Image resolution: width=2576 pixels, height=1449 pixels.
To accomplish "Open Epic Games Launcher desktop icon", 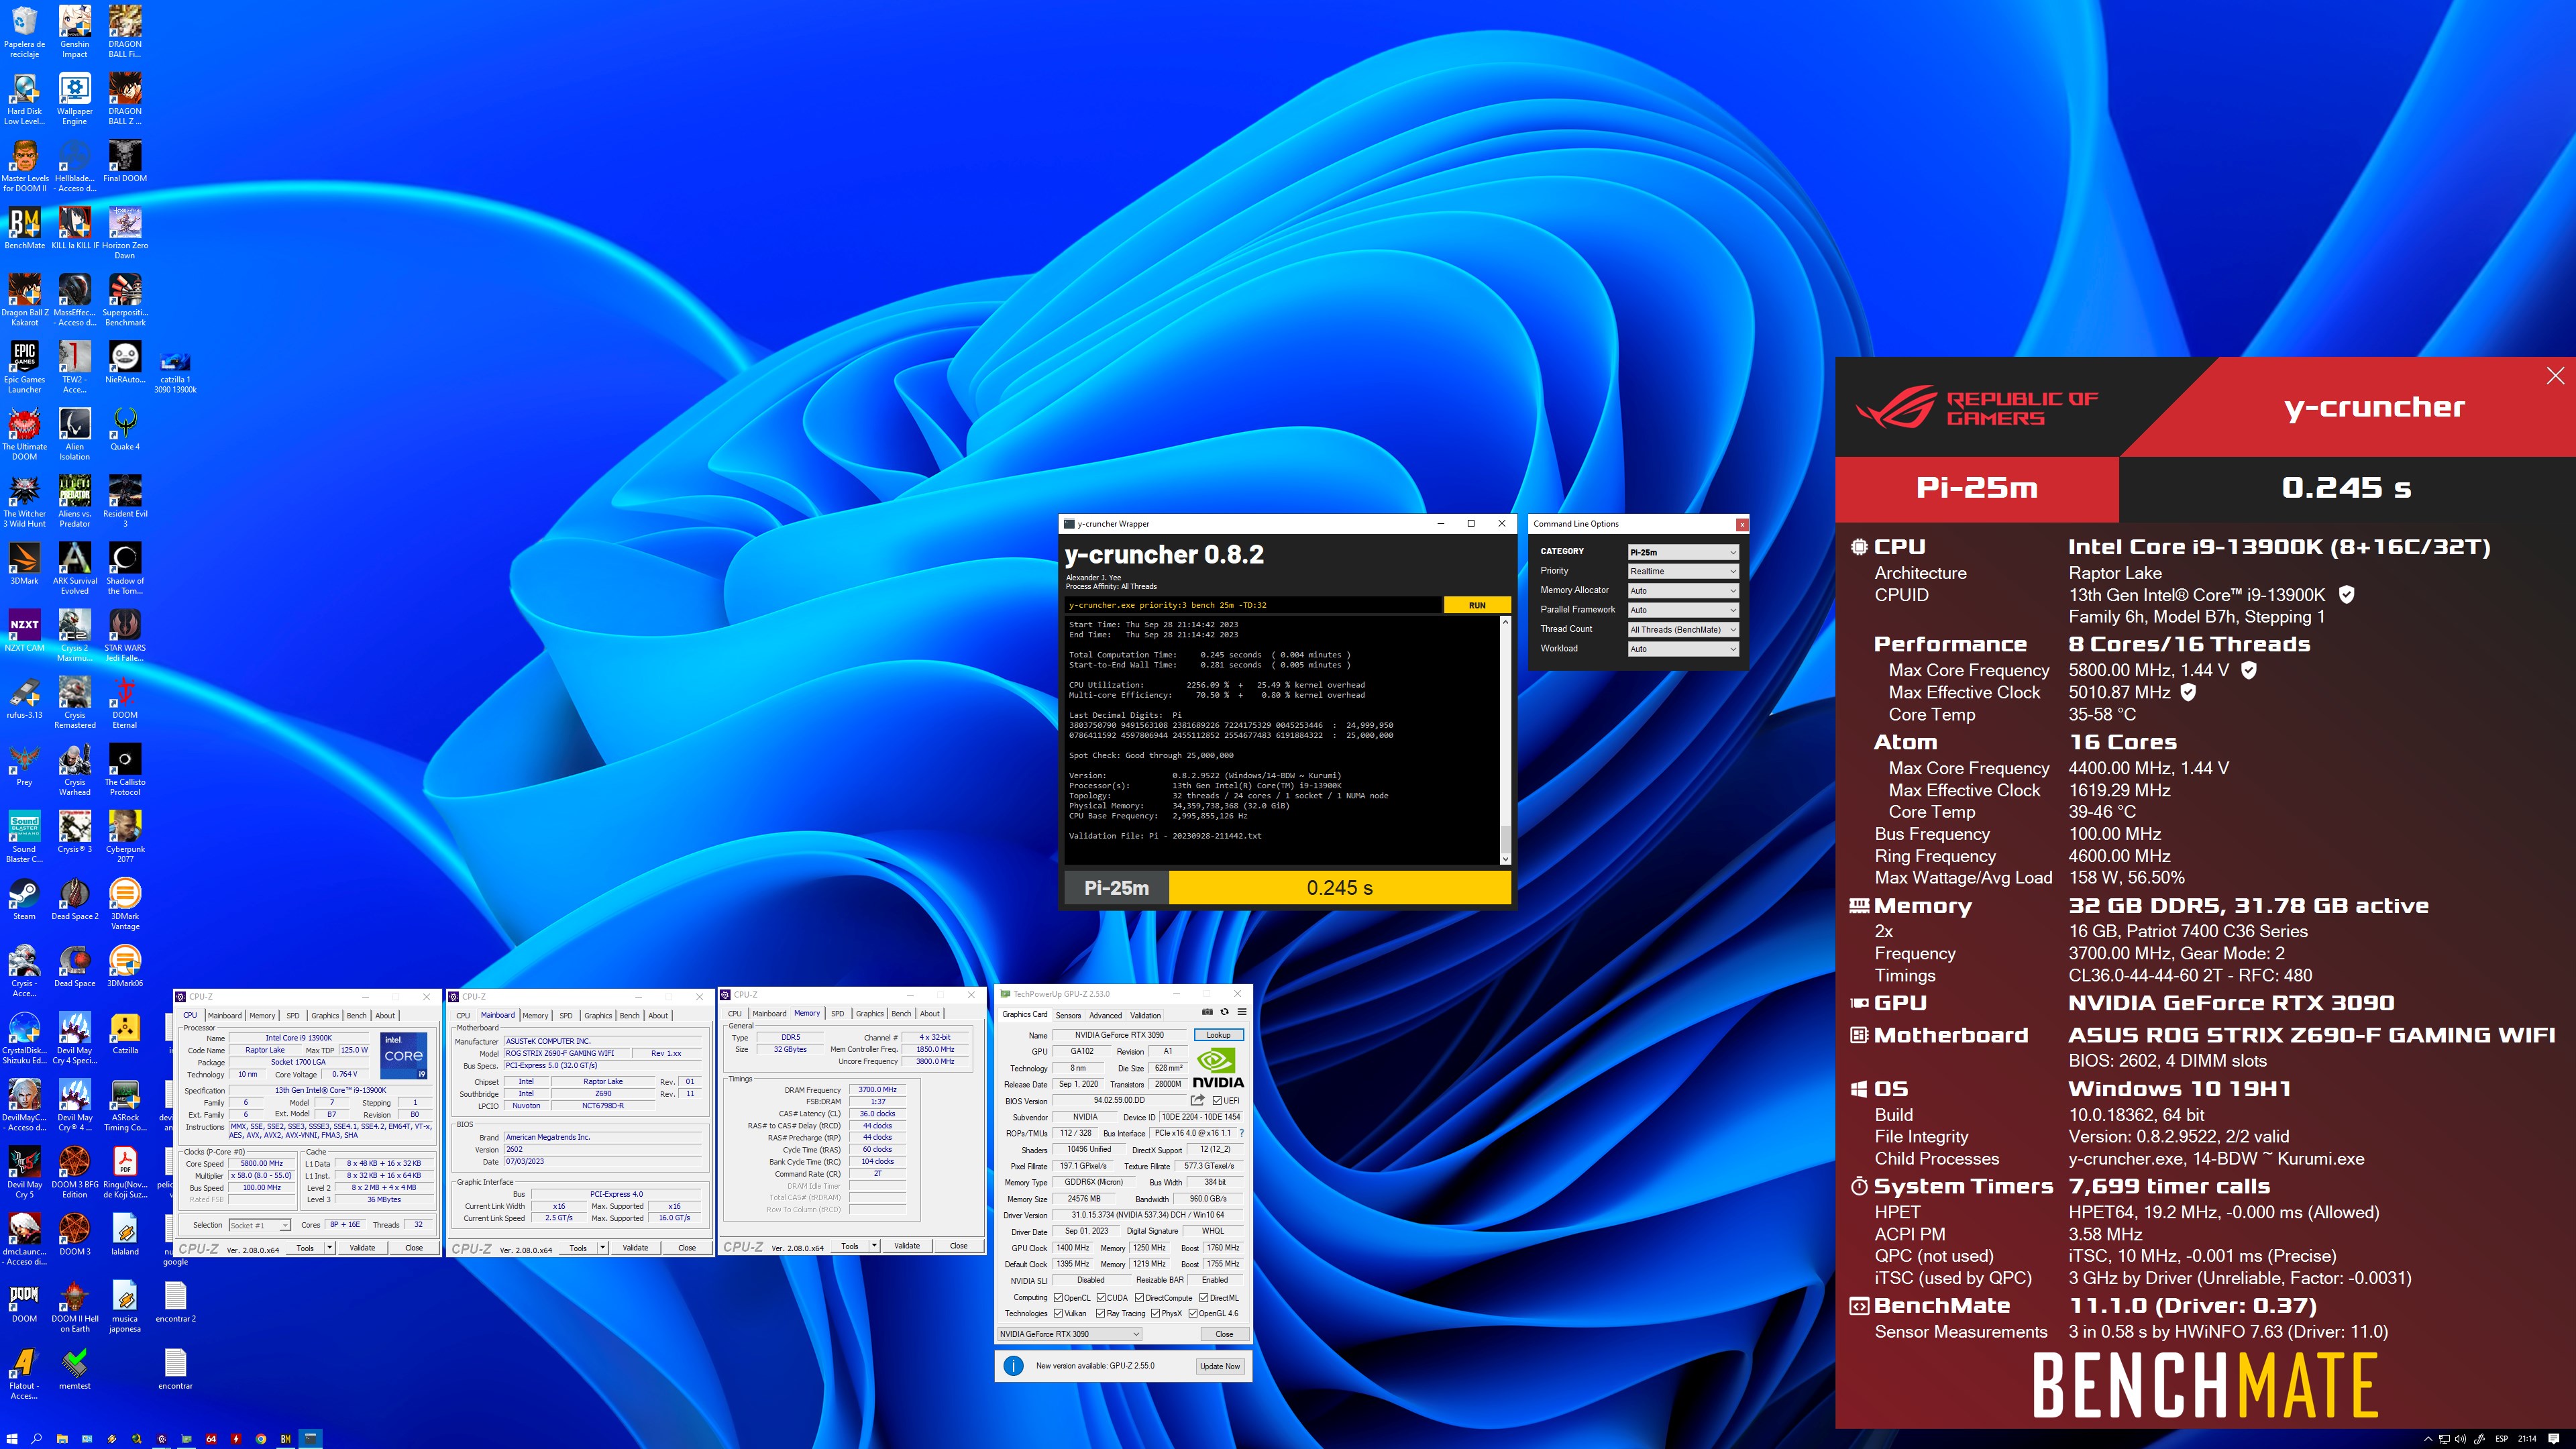I will point(25,367).
